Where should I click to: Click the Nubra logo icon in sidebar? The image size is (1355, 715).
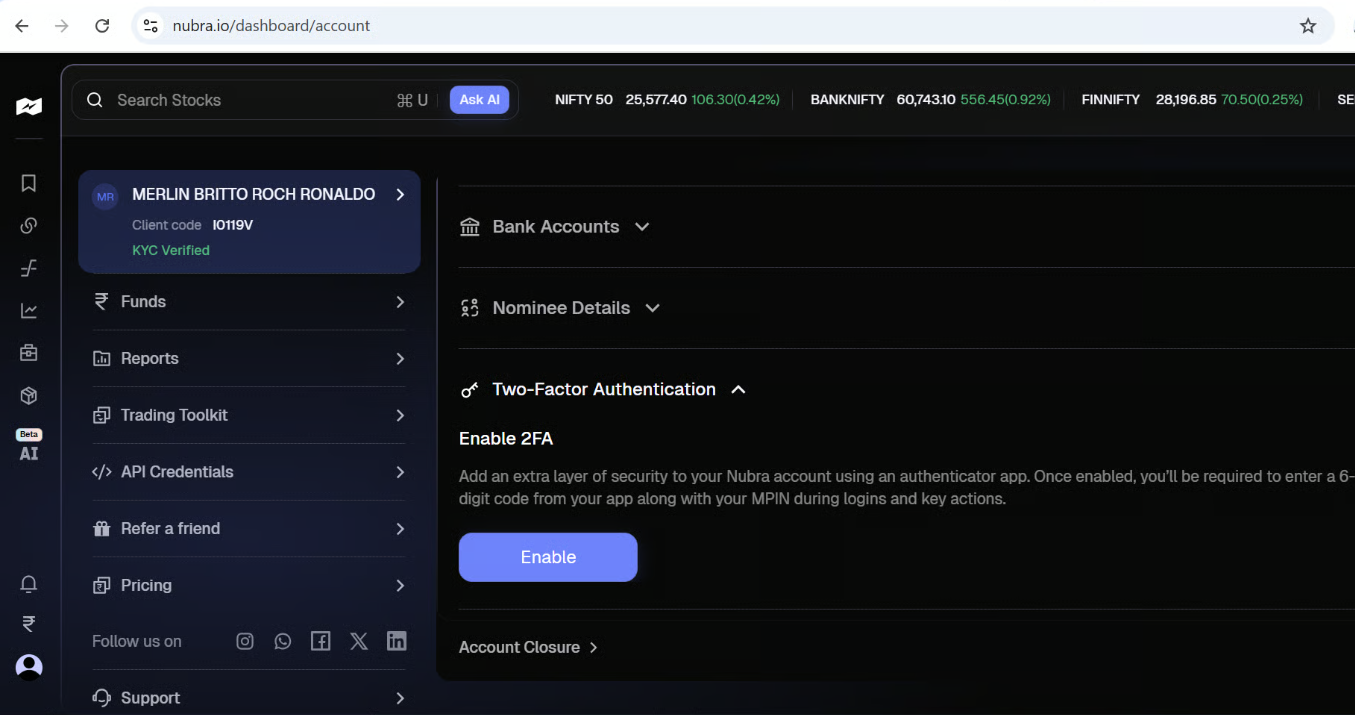(x=29, y=106)
